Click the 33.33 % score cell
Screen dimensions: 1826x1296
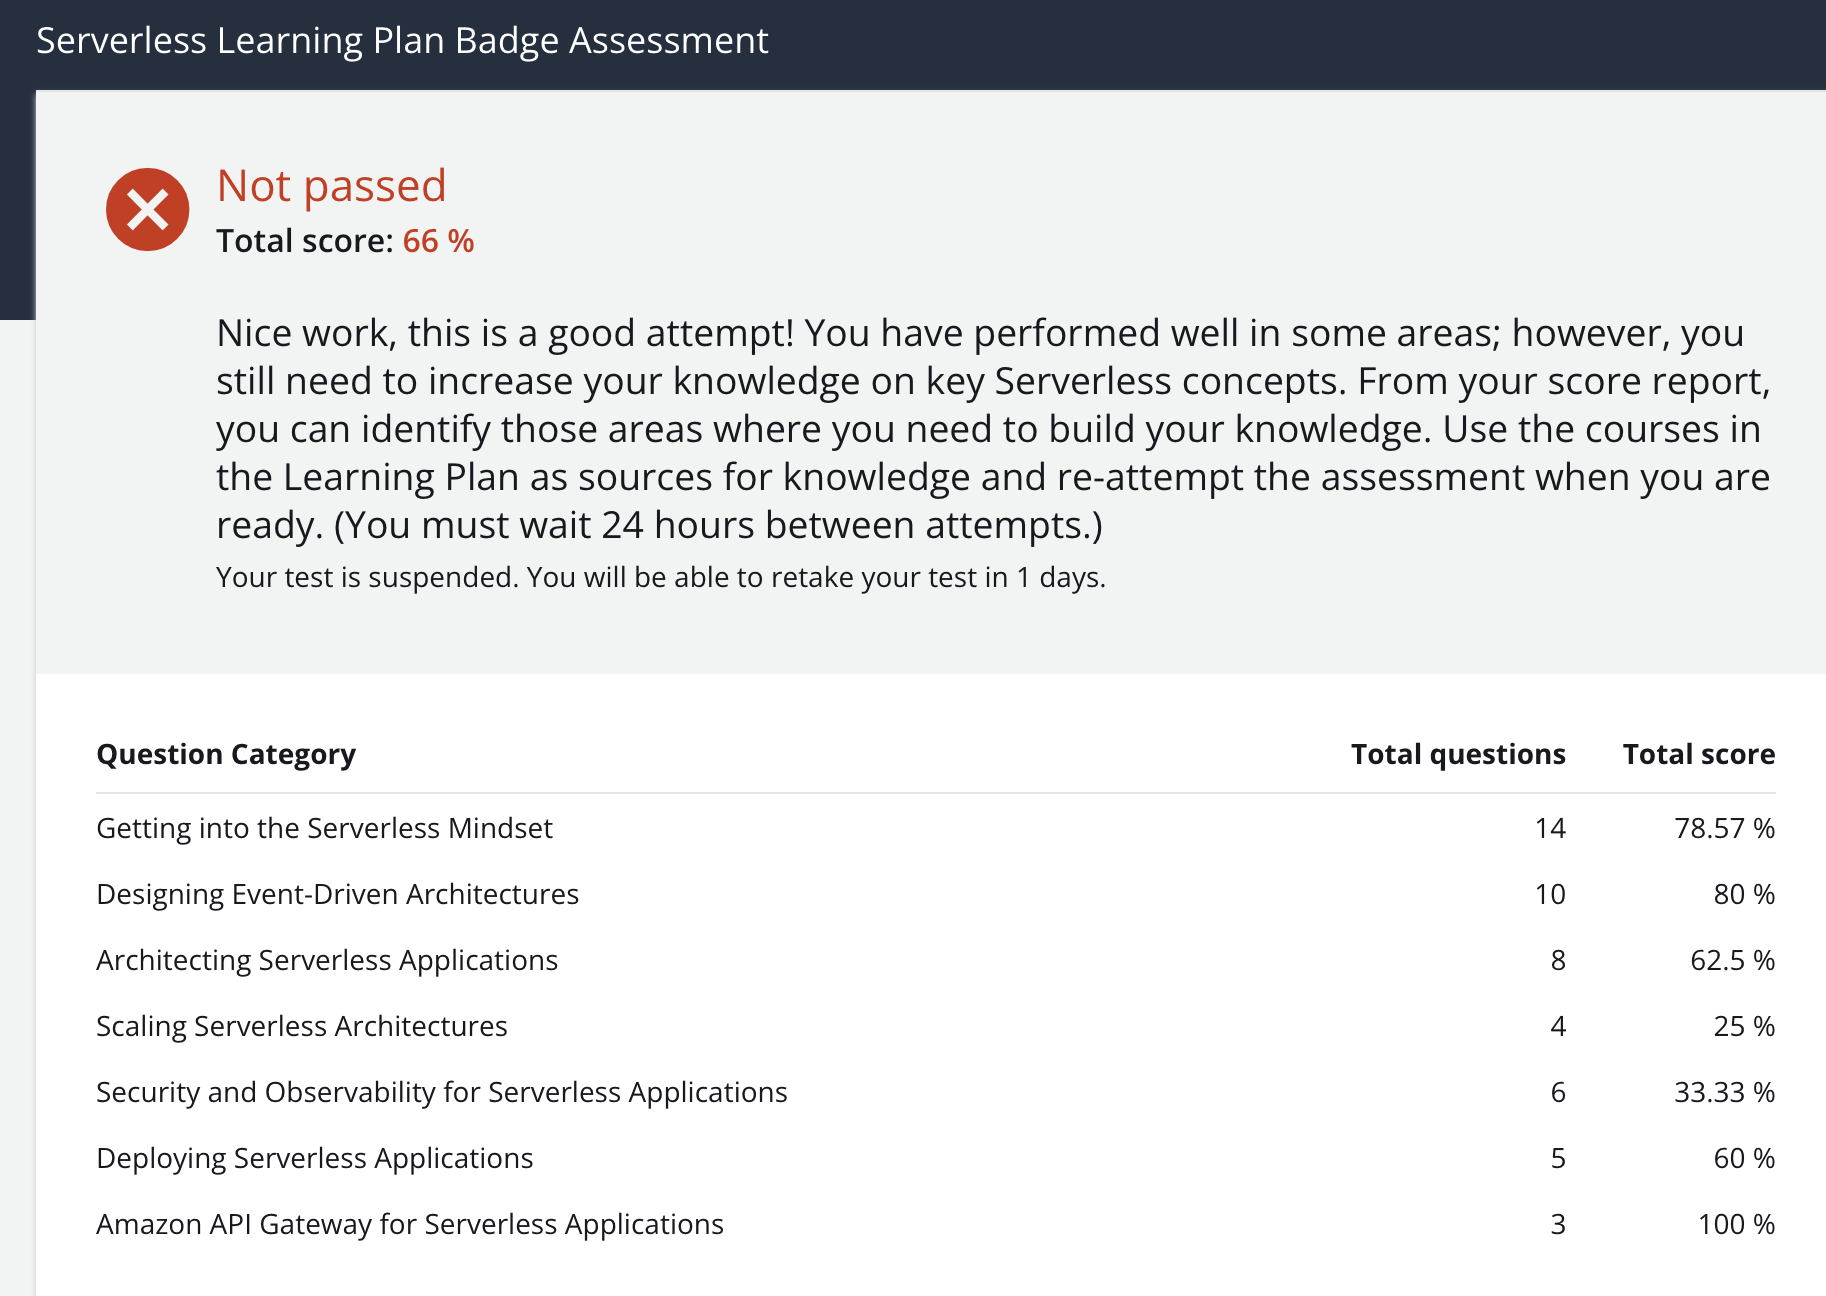coord(1724,1092)
